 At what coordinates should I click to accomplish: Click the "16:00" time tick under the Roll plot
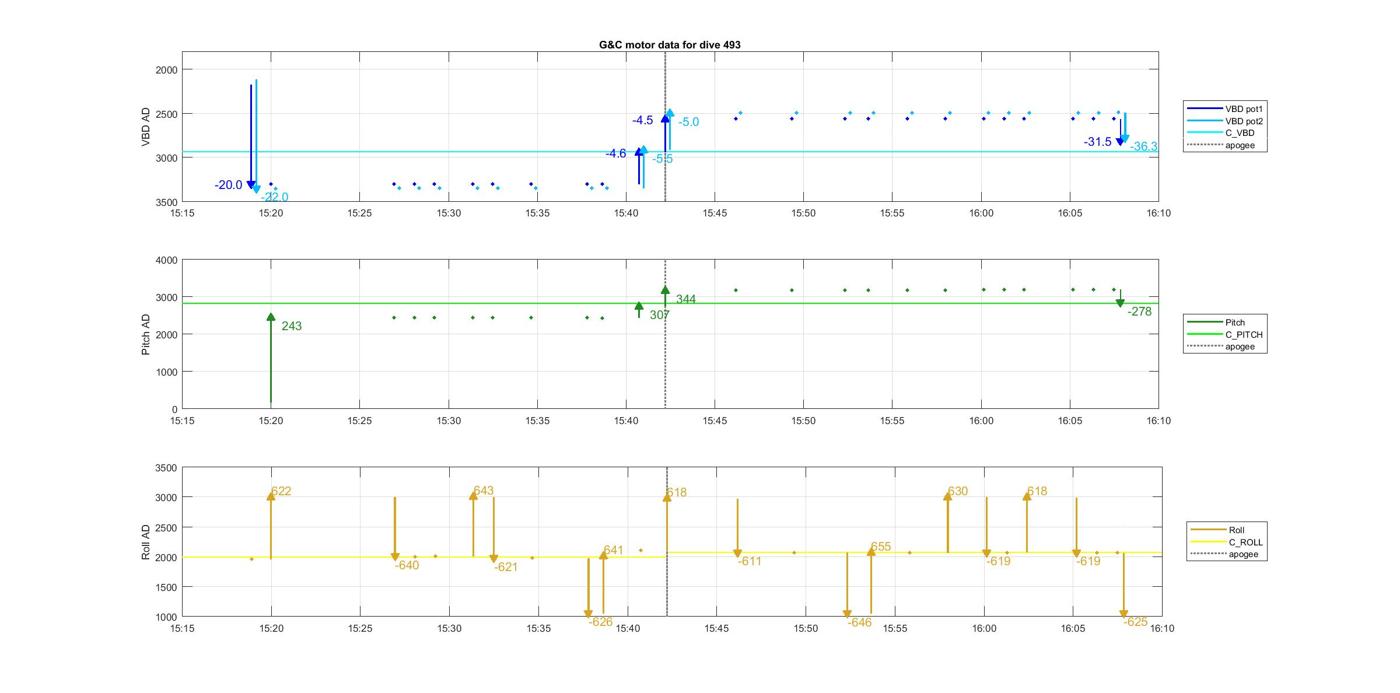tap(984, 629)
